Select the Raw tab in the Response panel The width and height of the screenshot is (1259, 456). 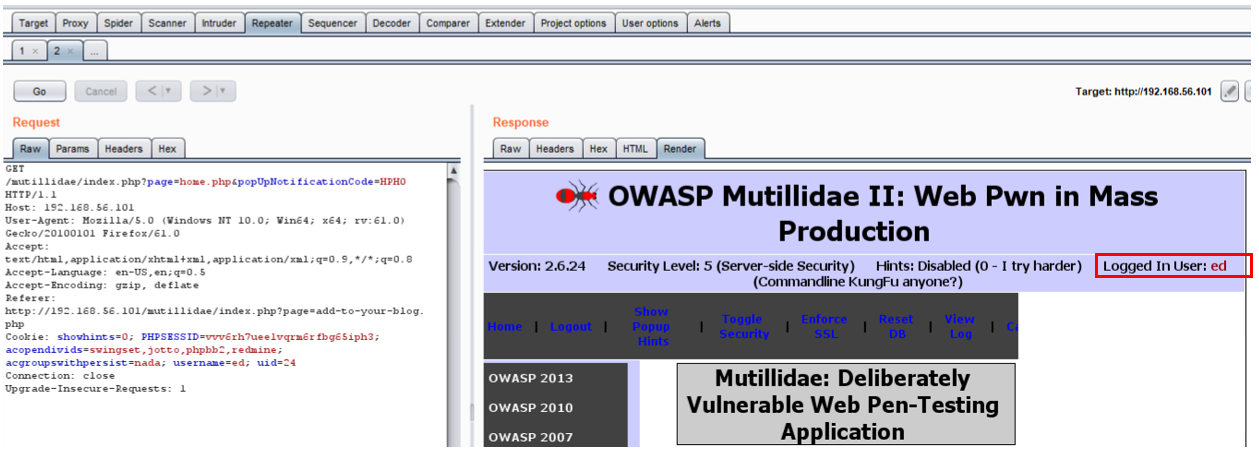pos(511,149)
